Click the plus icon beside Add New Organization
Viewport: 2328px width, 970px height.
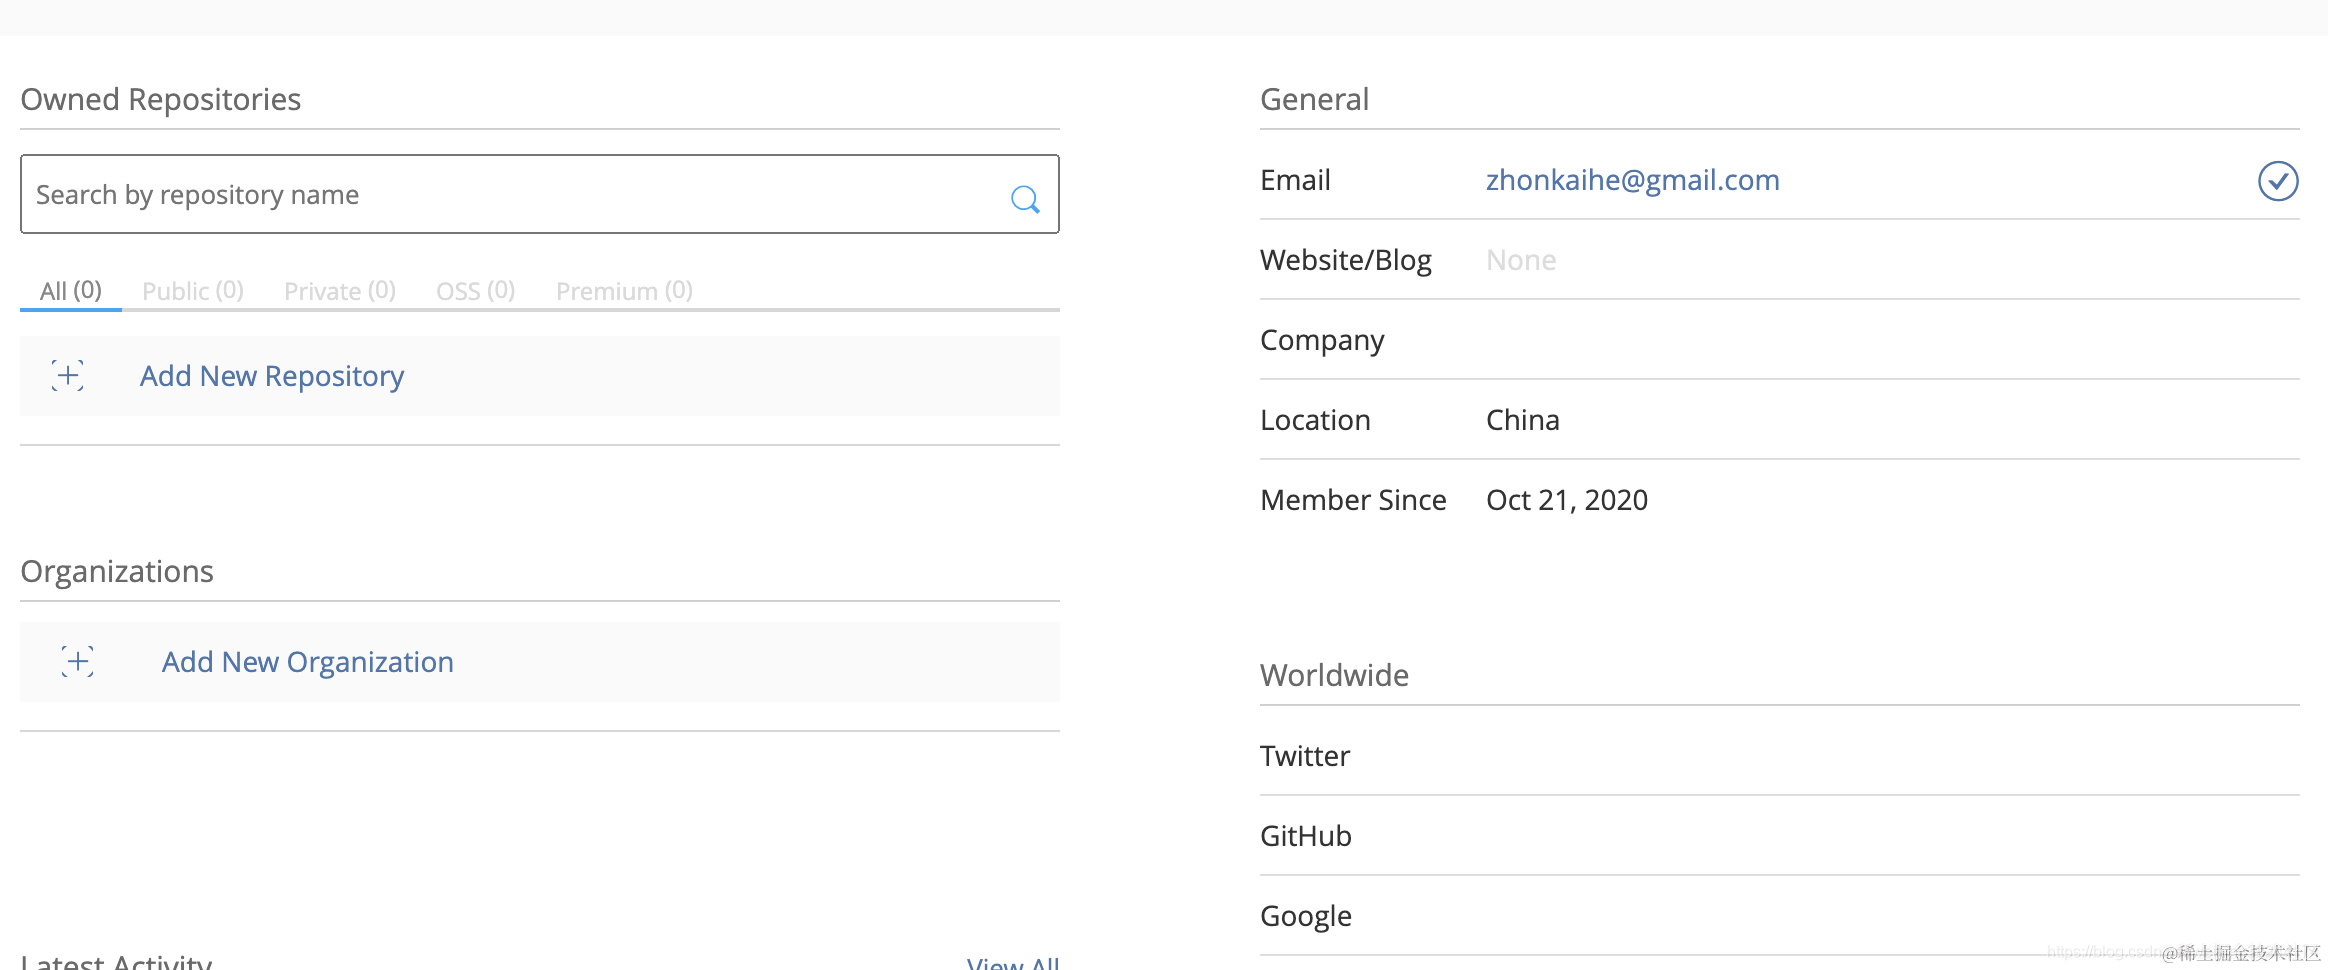coord(78,662)
